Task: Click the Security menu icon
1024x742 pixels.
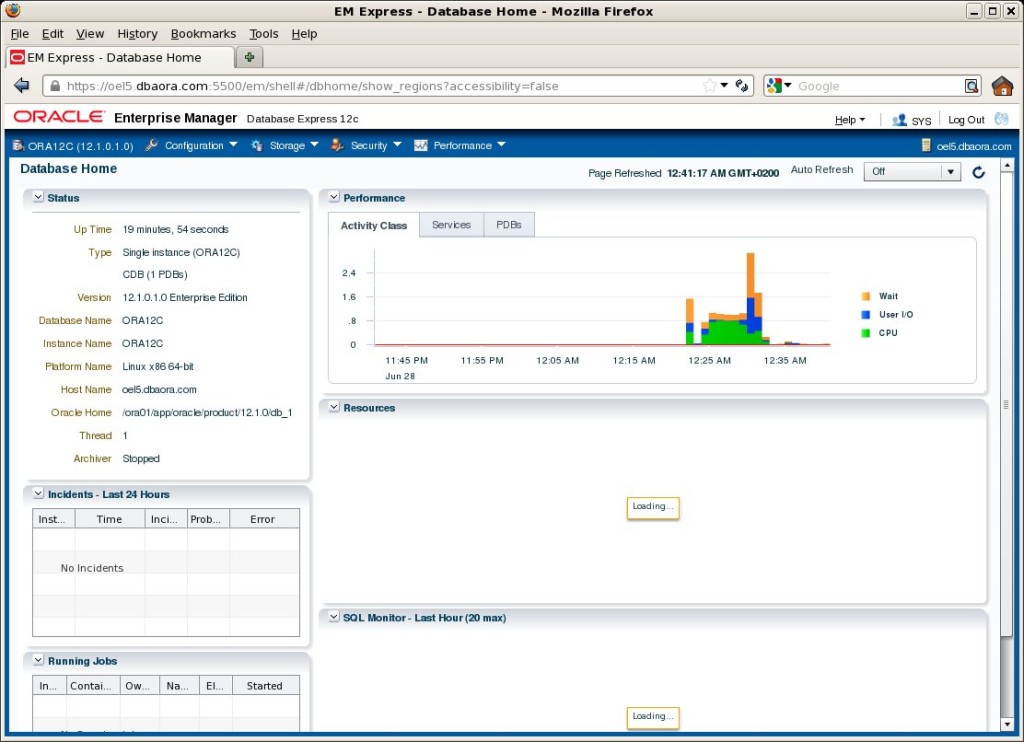Action: [337, 145]
